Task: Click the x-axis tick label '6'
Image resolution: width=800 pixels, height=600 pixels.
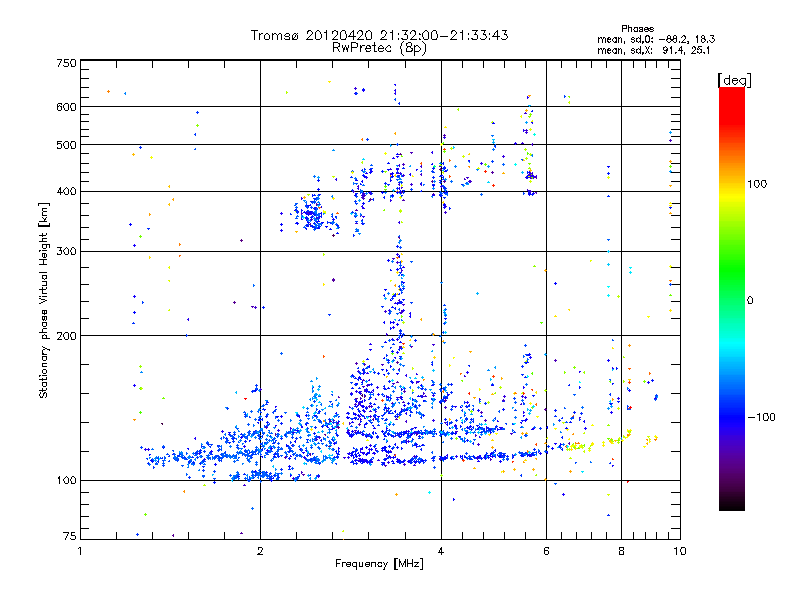Action: pos(546,551)
